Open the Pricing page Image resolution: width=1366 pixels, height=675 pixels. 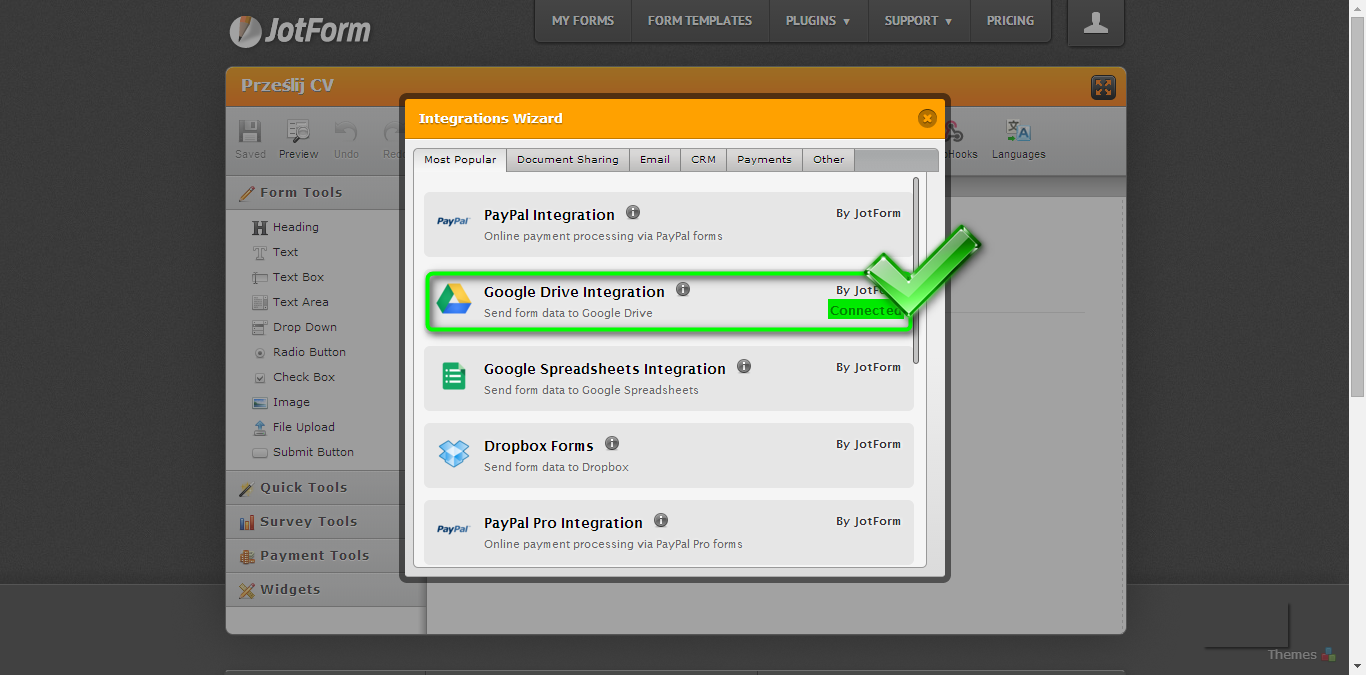point(1010,21)
